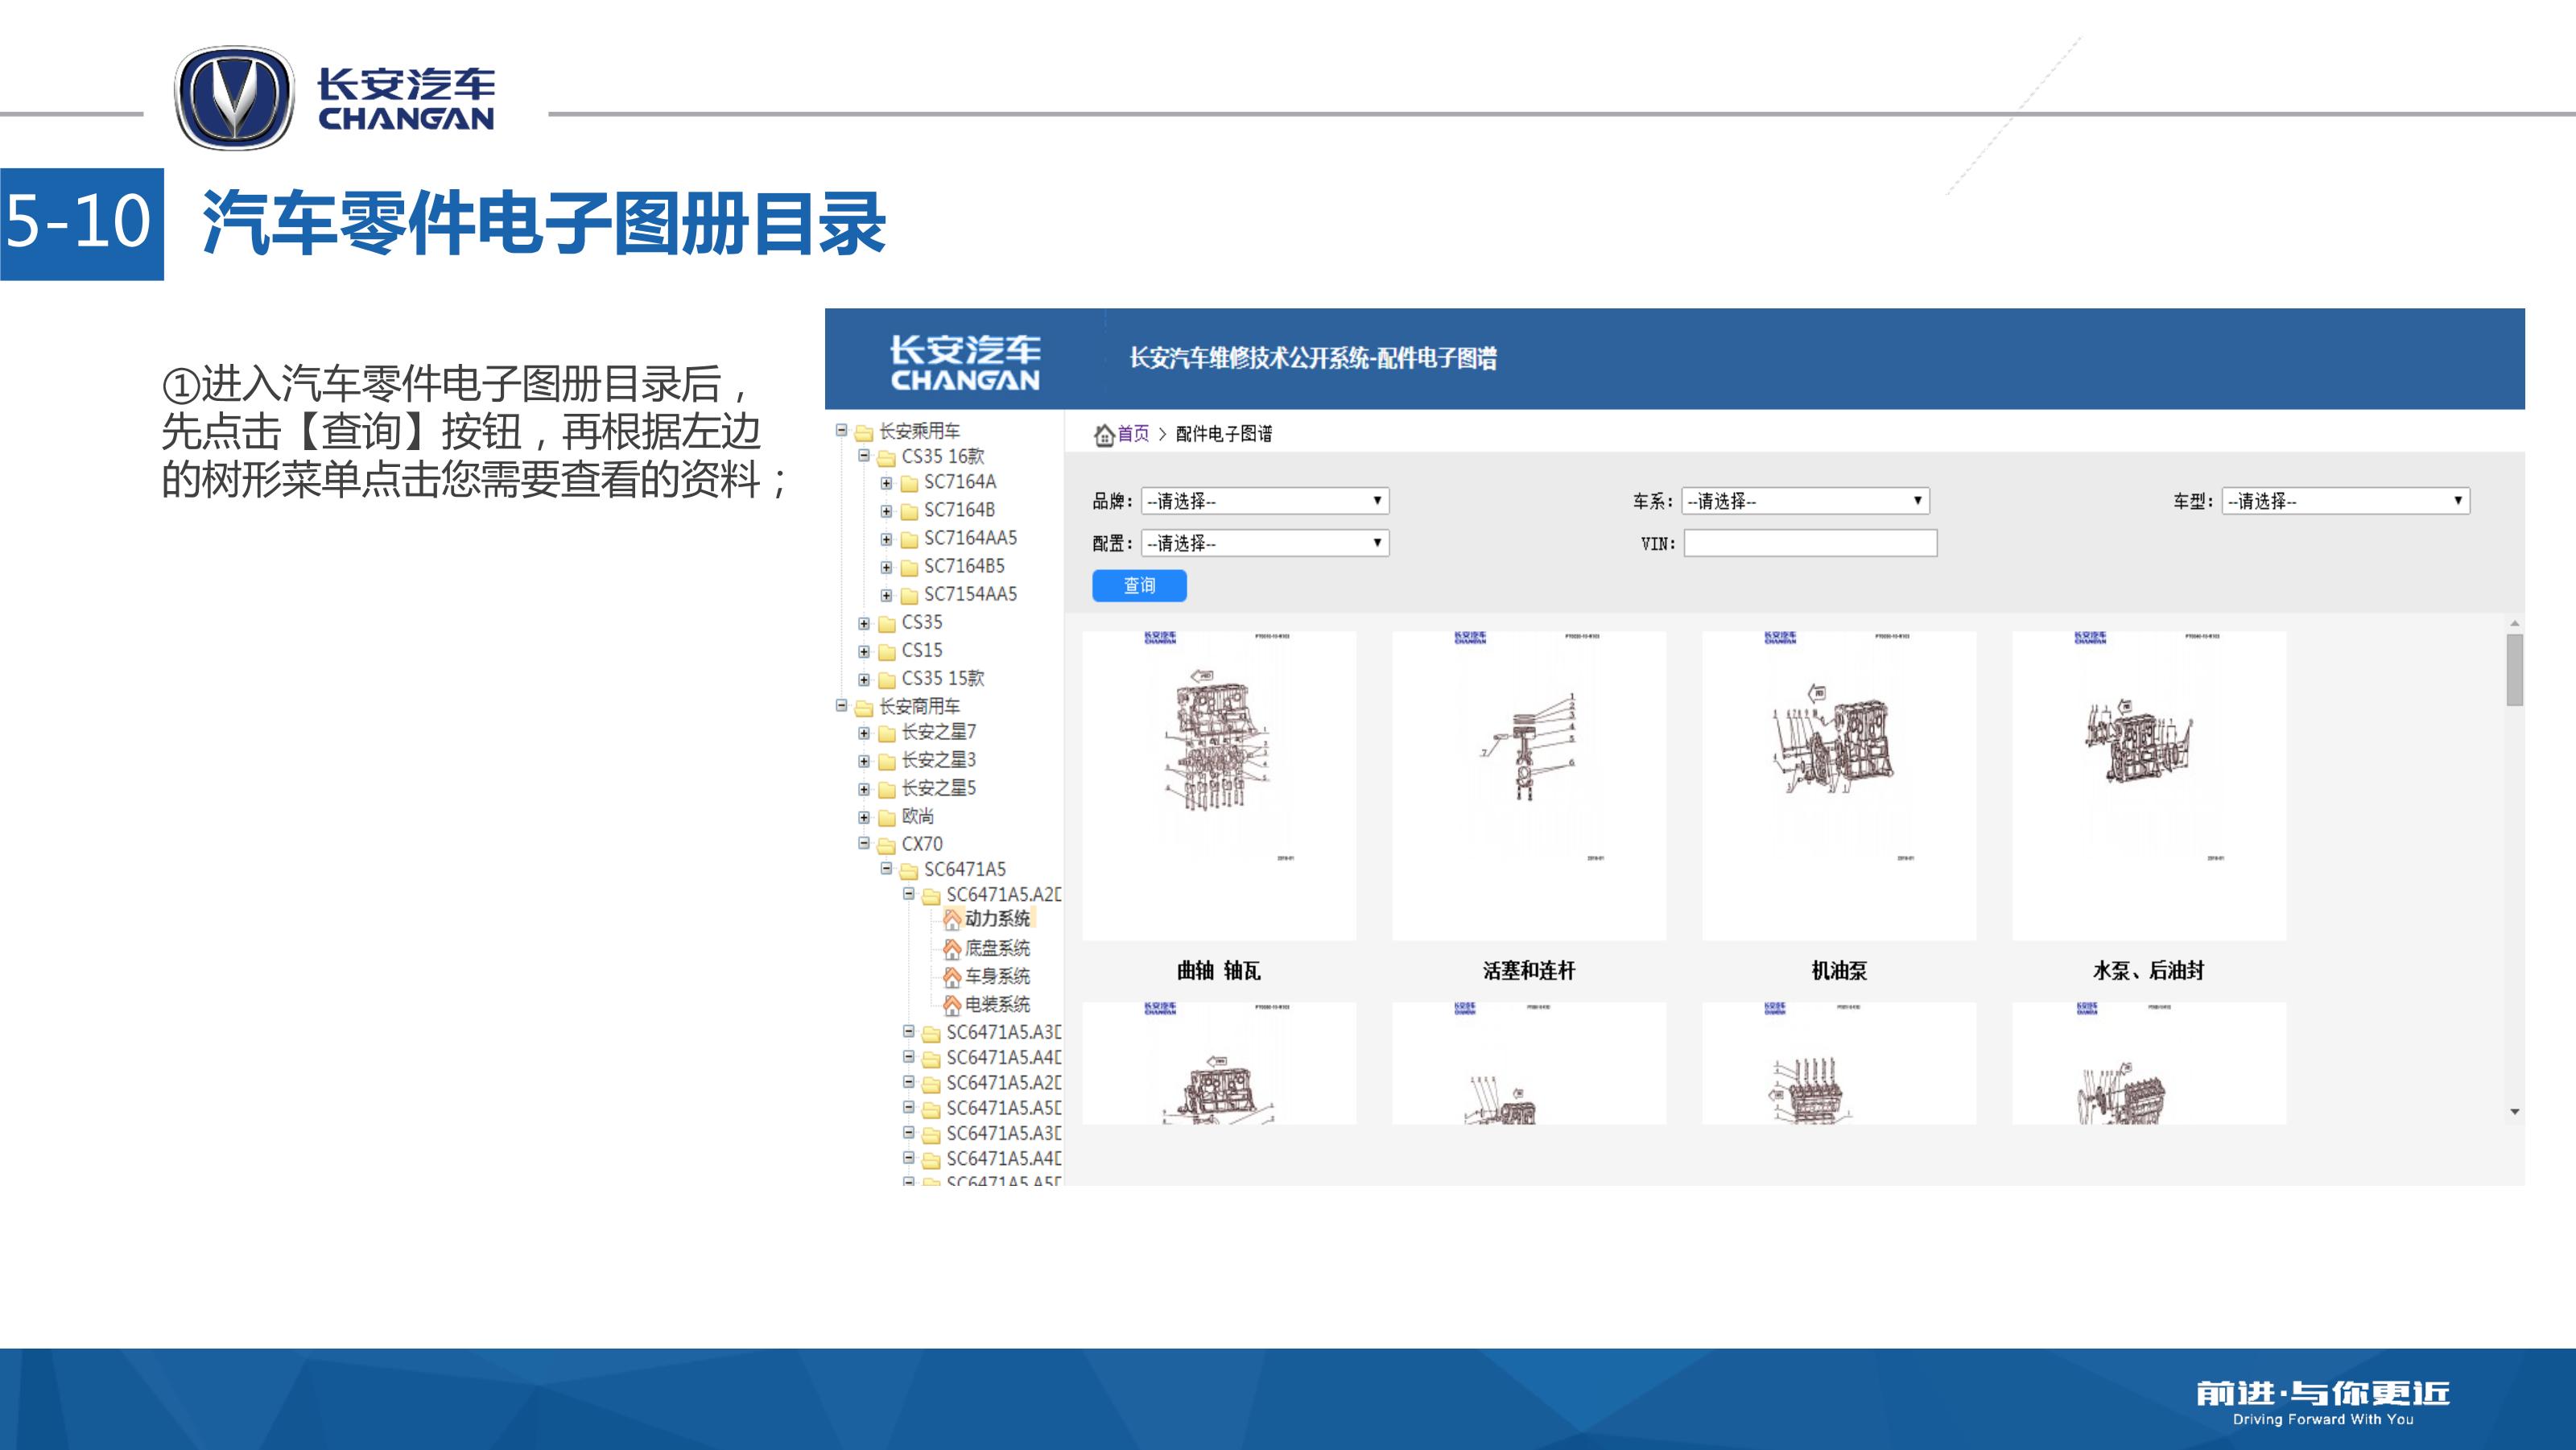The image size is (2576, 1450).
Task: Go to 首页 breadcrumb link
Action: coord(1133,434)
